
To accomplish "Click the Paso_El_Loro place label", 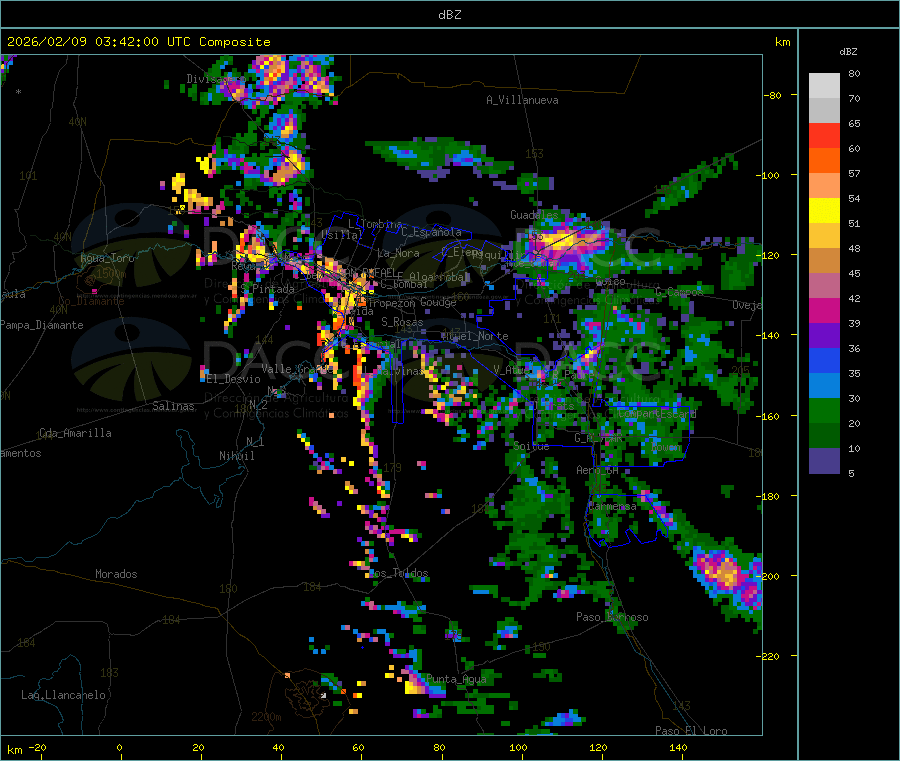I will [691, 731].
